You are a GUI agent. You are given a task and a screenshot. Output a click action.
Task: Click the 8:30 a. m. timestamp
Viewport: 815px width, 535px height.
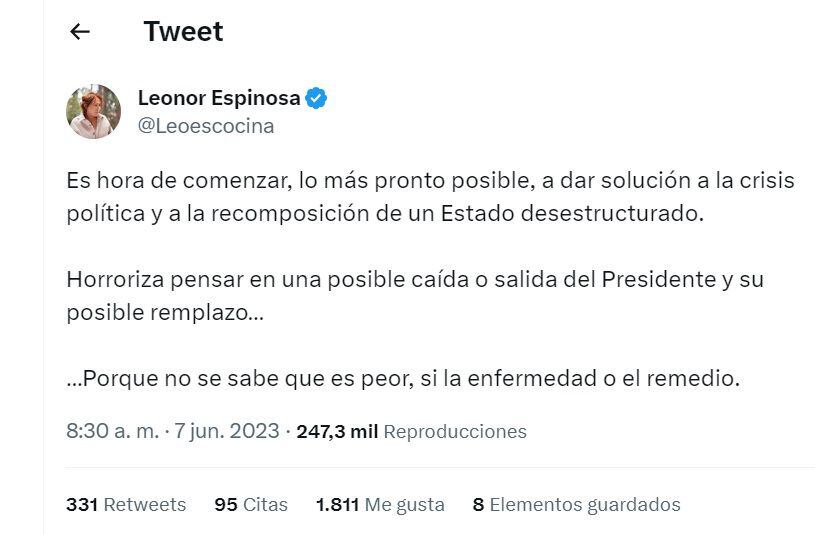[112, 432]
